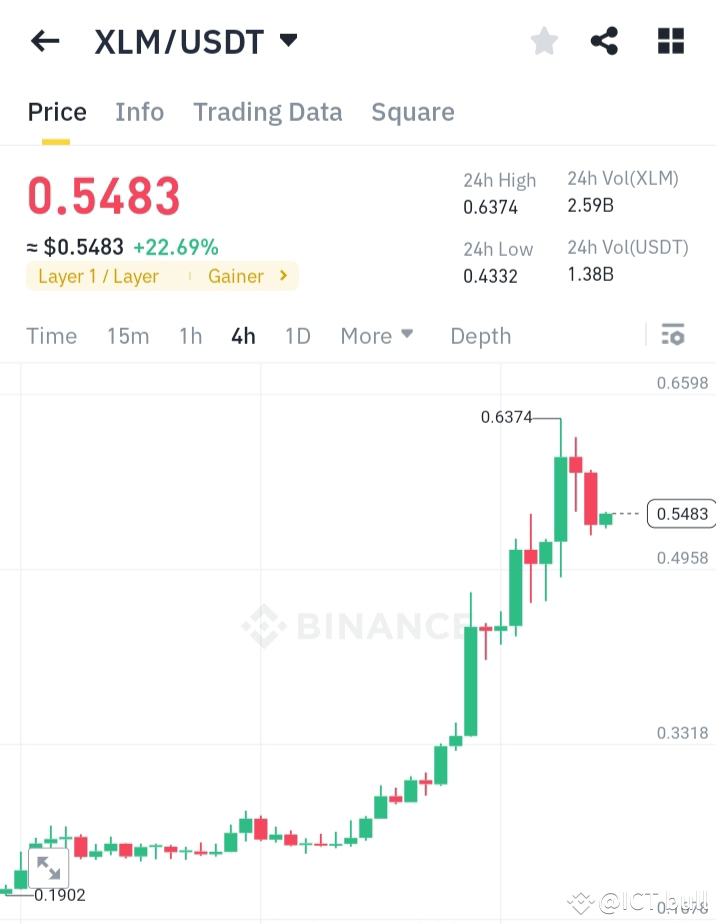Viewport: 716px width, 924px height.
Task: Select the Square tab link
Action: point(412,112)
